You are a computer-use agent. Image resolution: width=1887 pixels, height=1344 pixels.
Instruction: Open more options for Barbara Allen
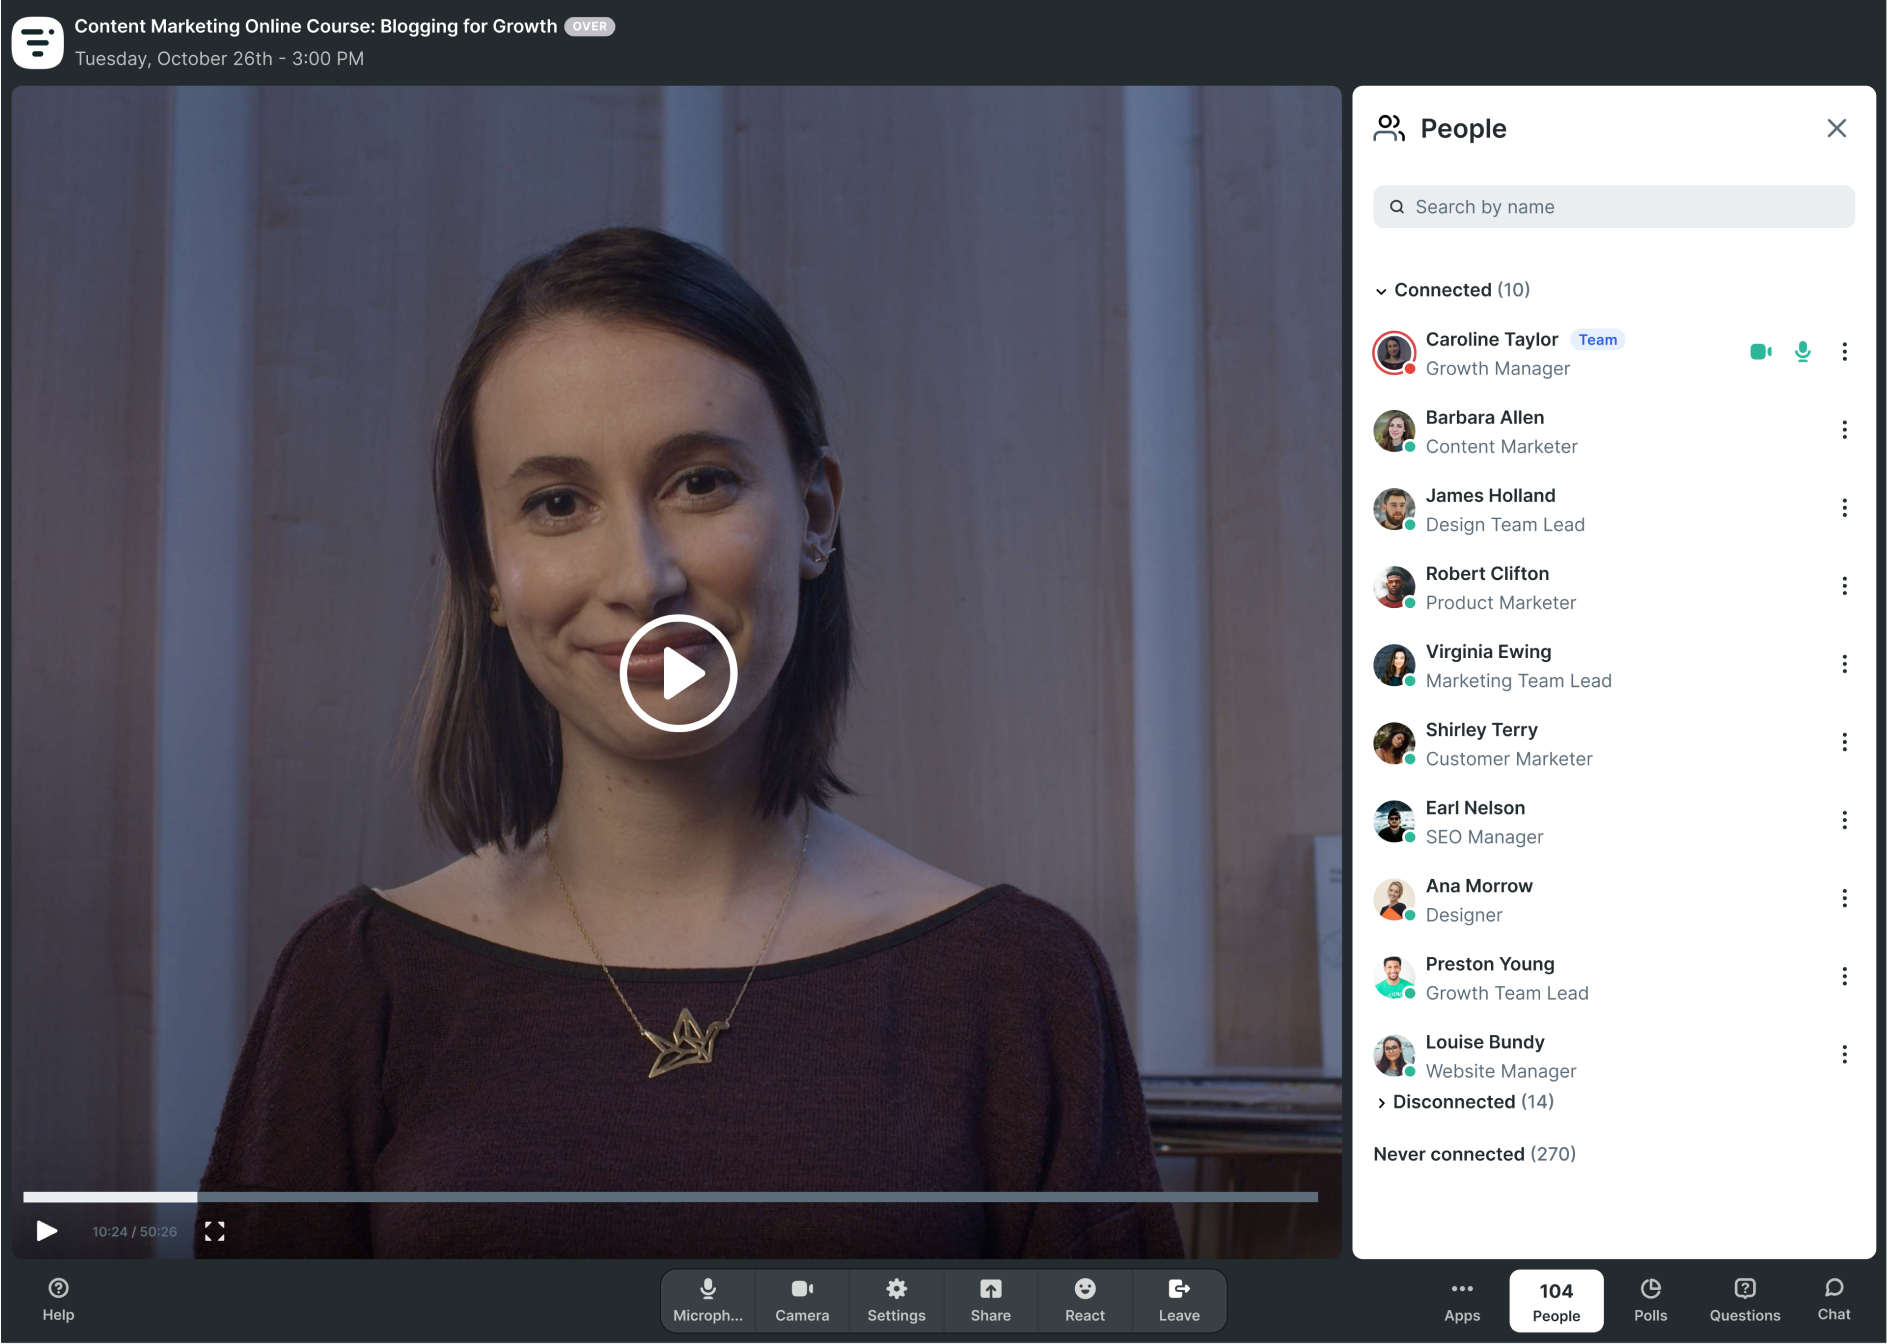(x=1844, y=430)
